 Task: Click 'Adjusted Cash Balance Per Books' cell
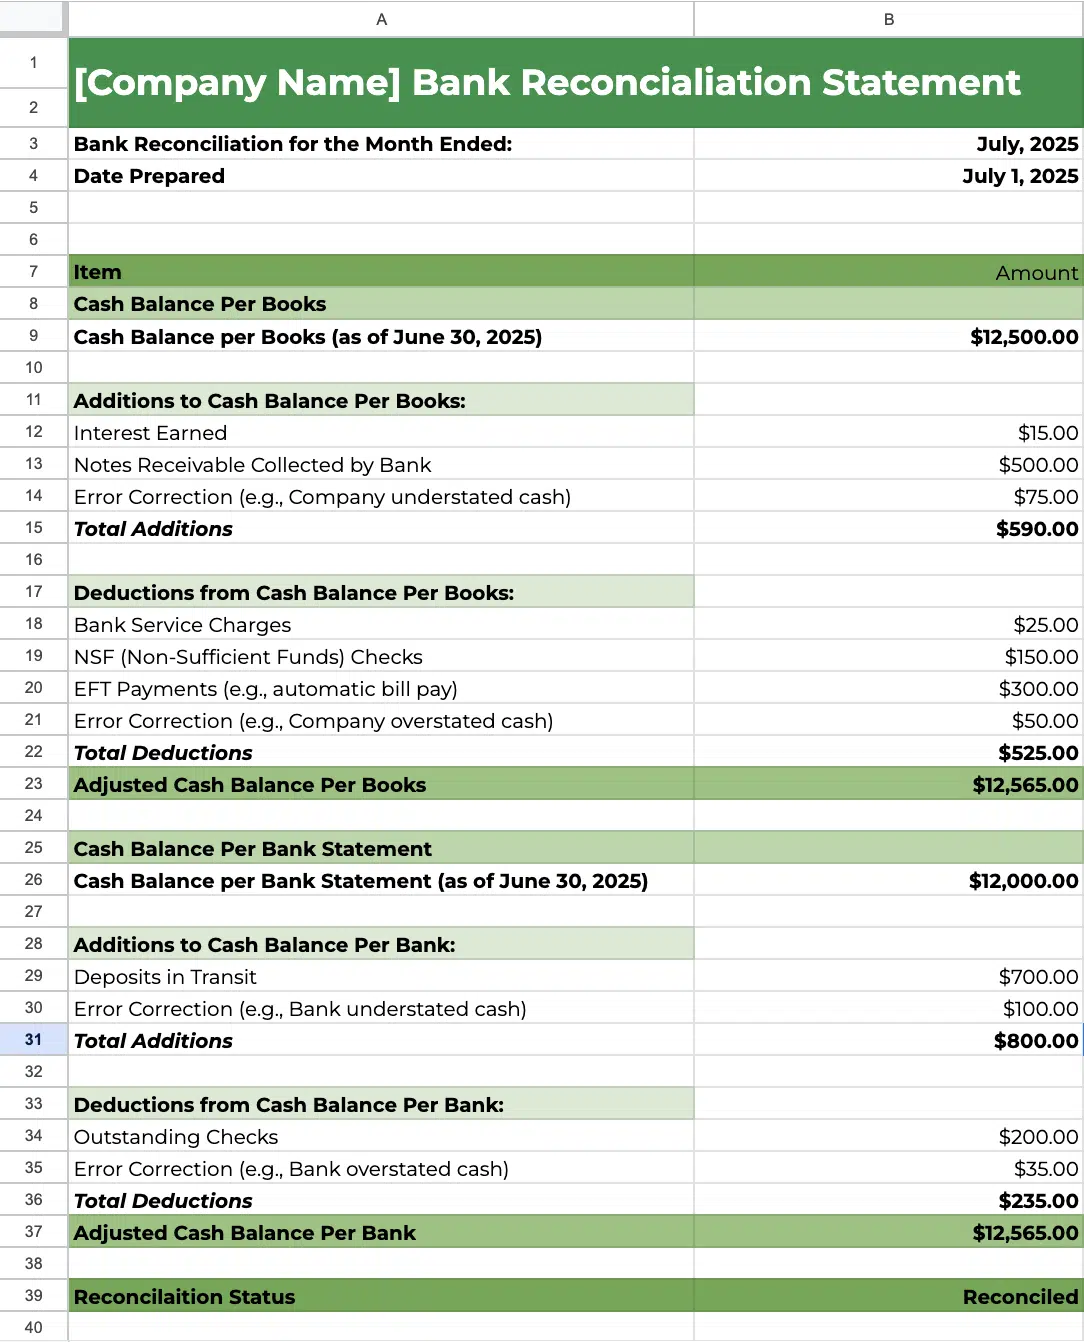381,784
